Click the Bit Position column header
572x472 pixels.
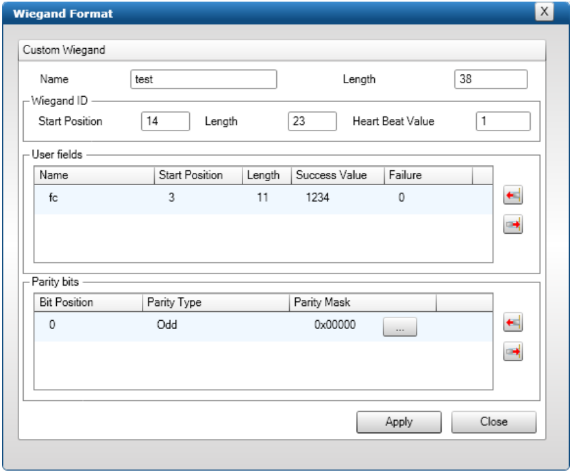tap(88, 302)
